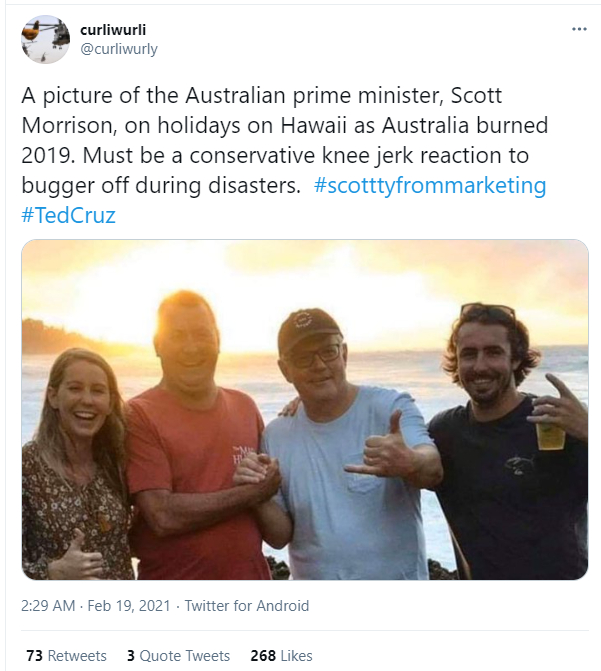The image size is (601, 671).
Task: Click the curliwurli profile avatar
Action: [45, 40]
